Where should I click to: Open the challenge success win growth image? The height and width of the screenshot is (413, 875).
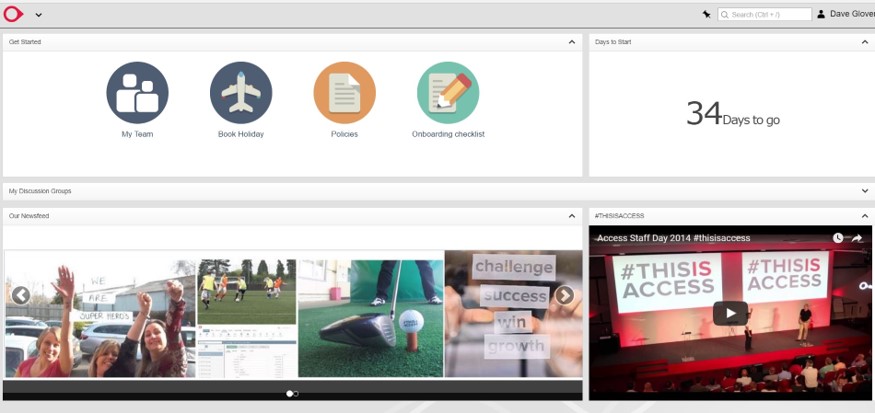click(x=513, y=314)
